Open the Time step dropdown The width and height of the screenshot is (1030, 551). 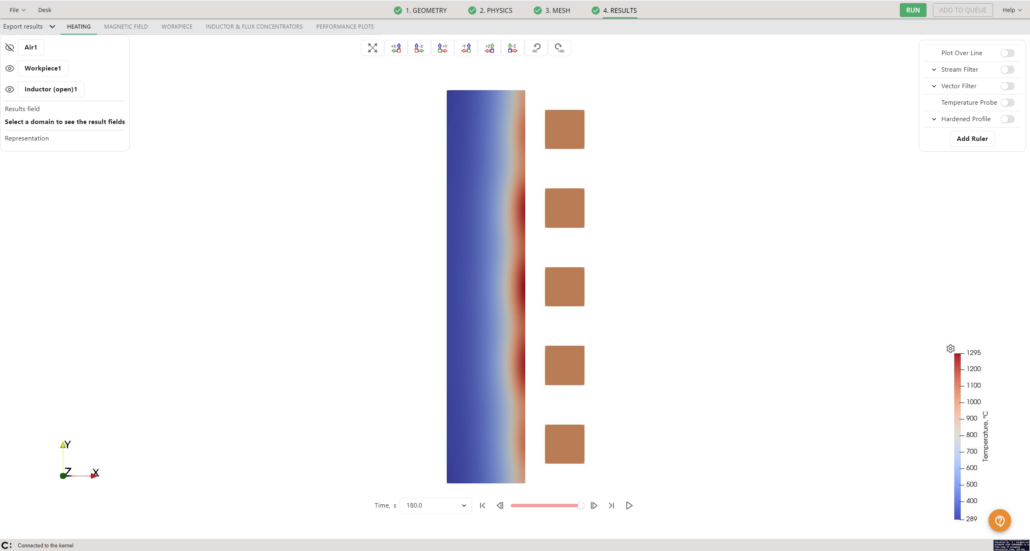(x=434, y=506)
